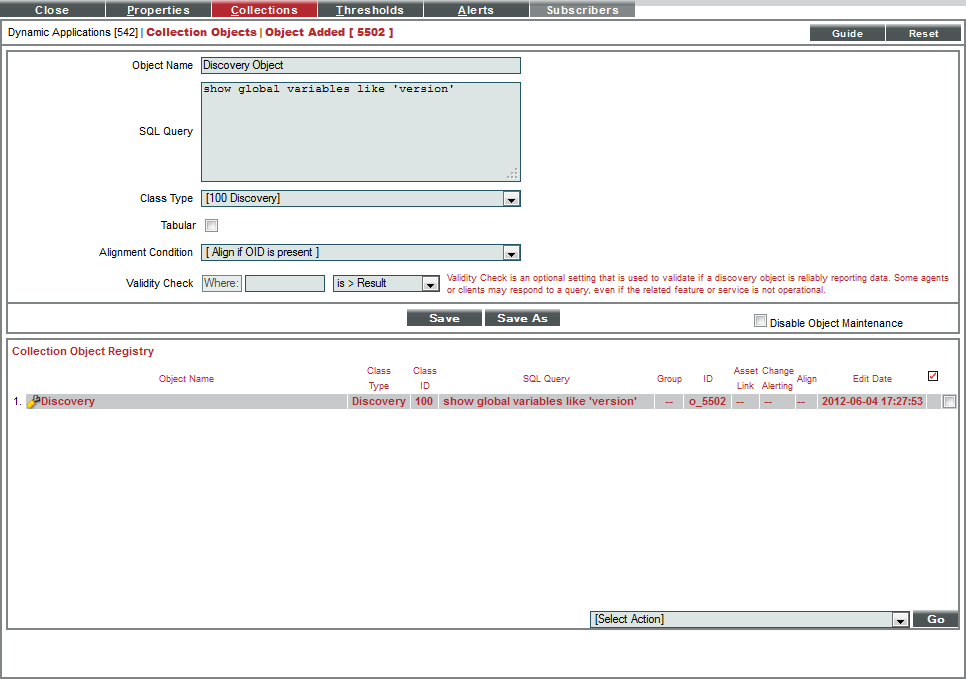This screenshot has width=966, height=679.
Task: Open the [Select Action] dropdown
Action: click(897, 618)
